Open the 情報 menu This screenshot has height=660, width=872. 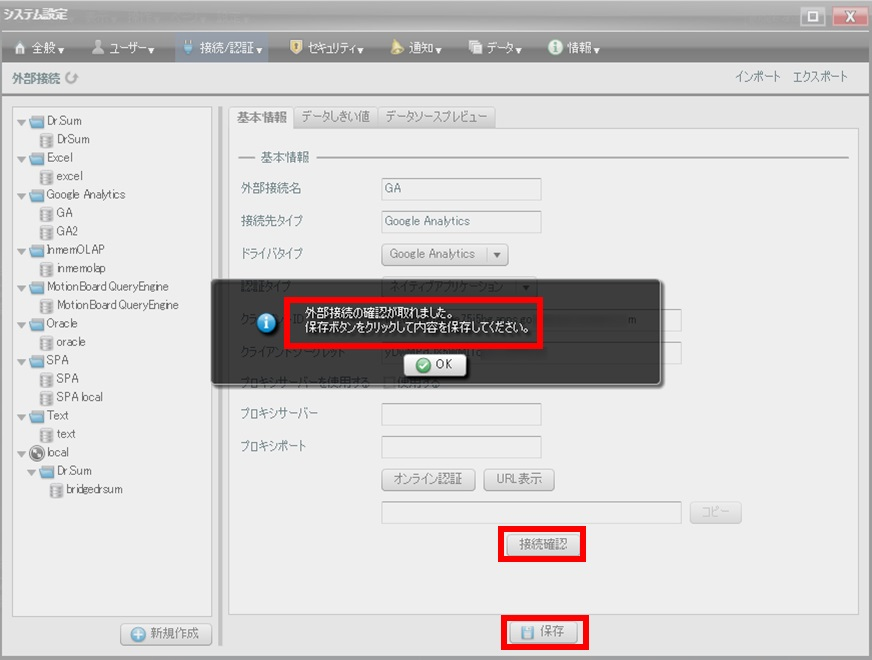[x=574, y=48]
